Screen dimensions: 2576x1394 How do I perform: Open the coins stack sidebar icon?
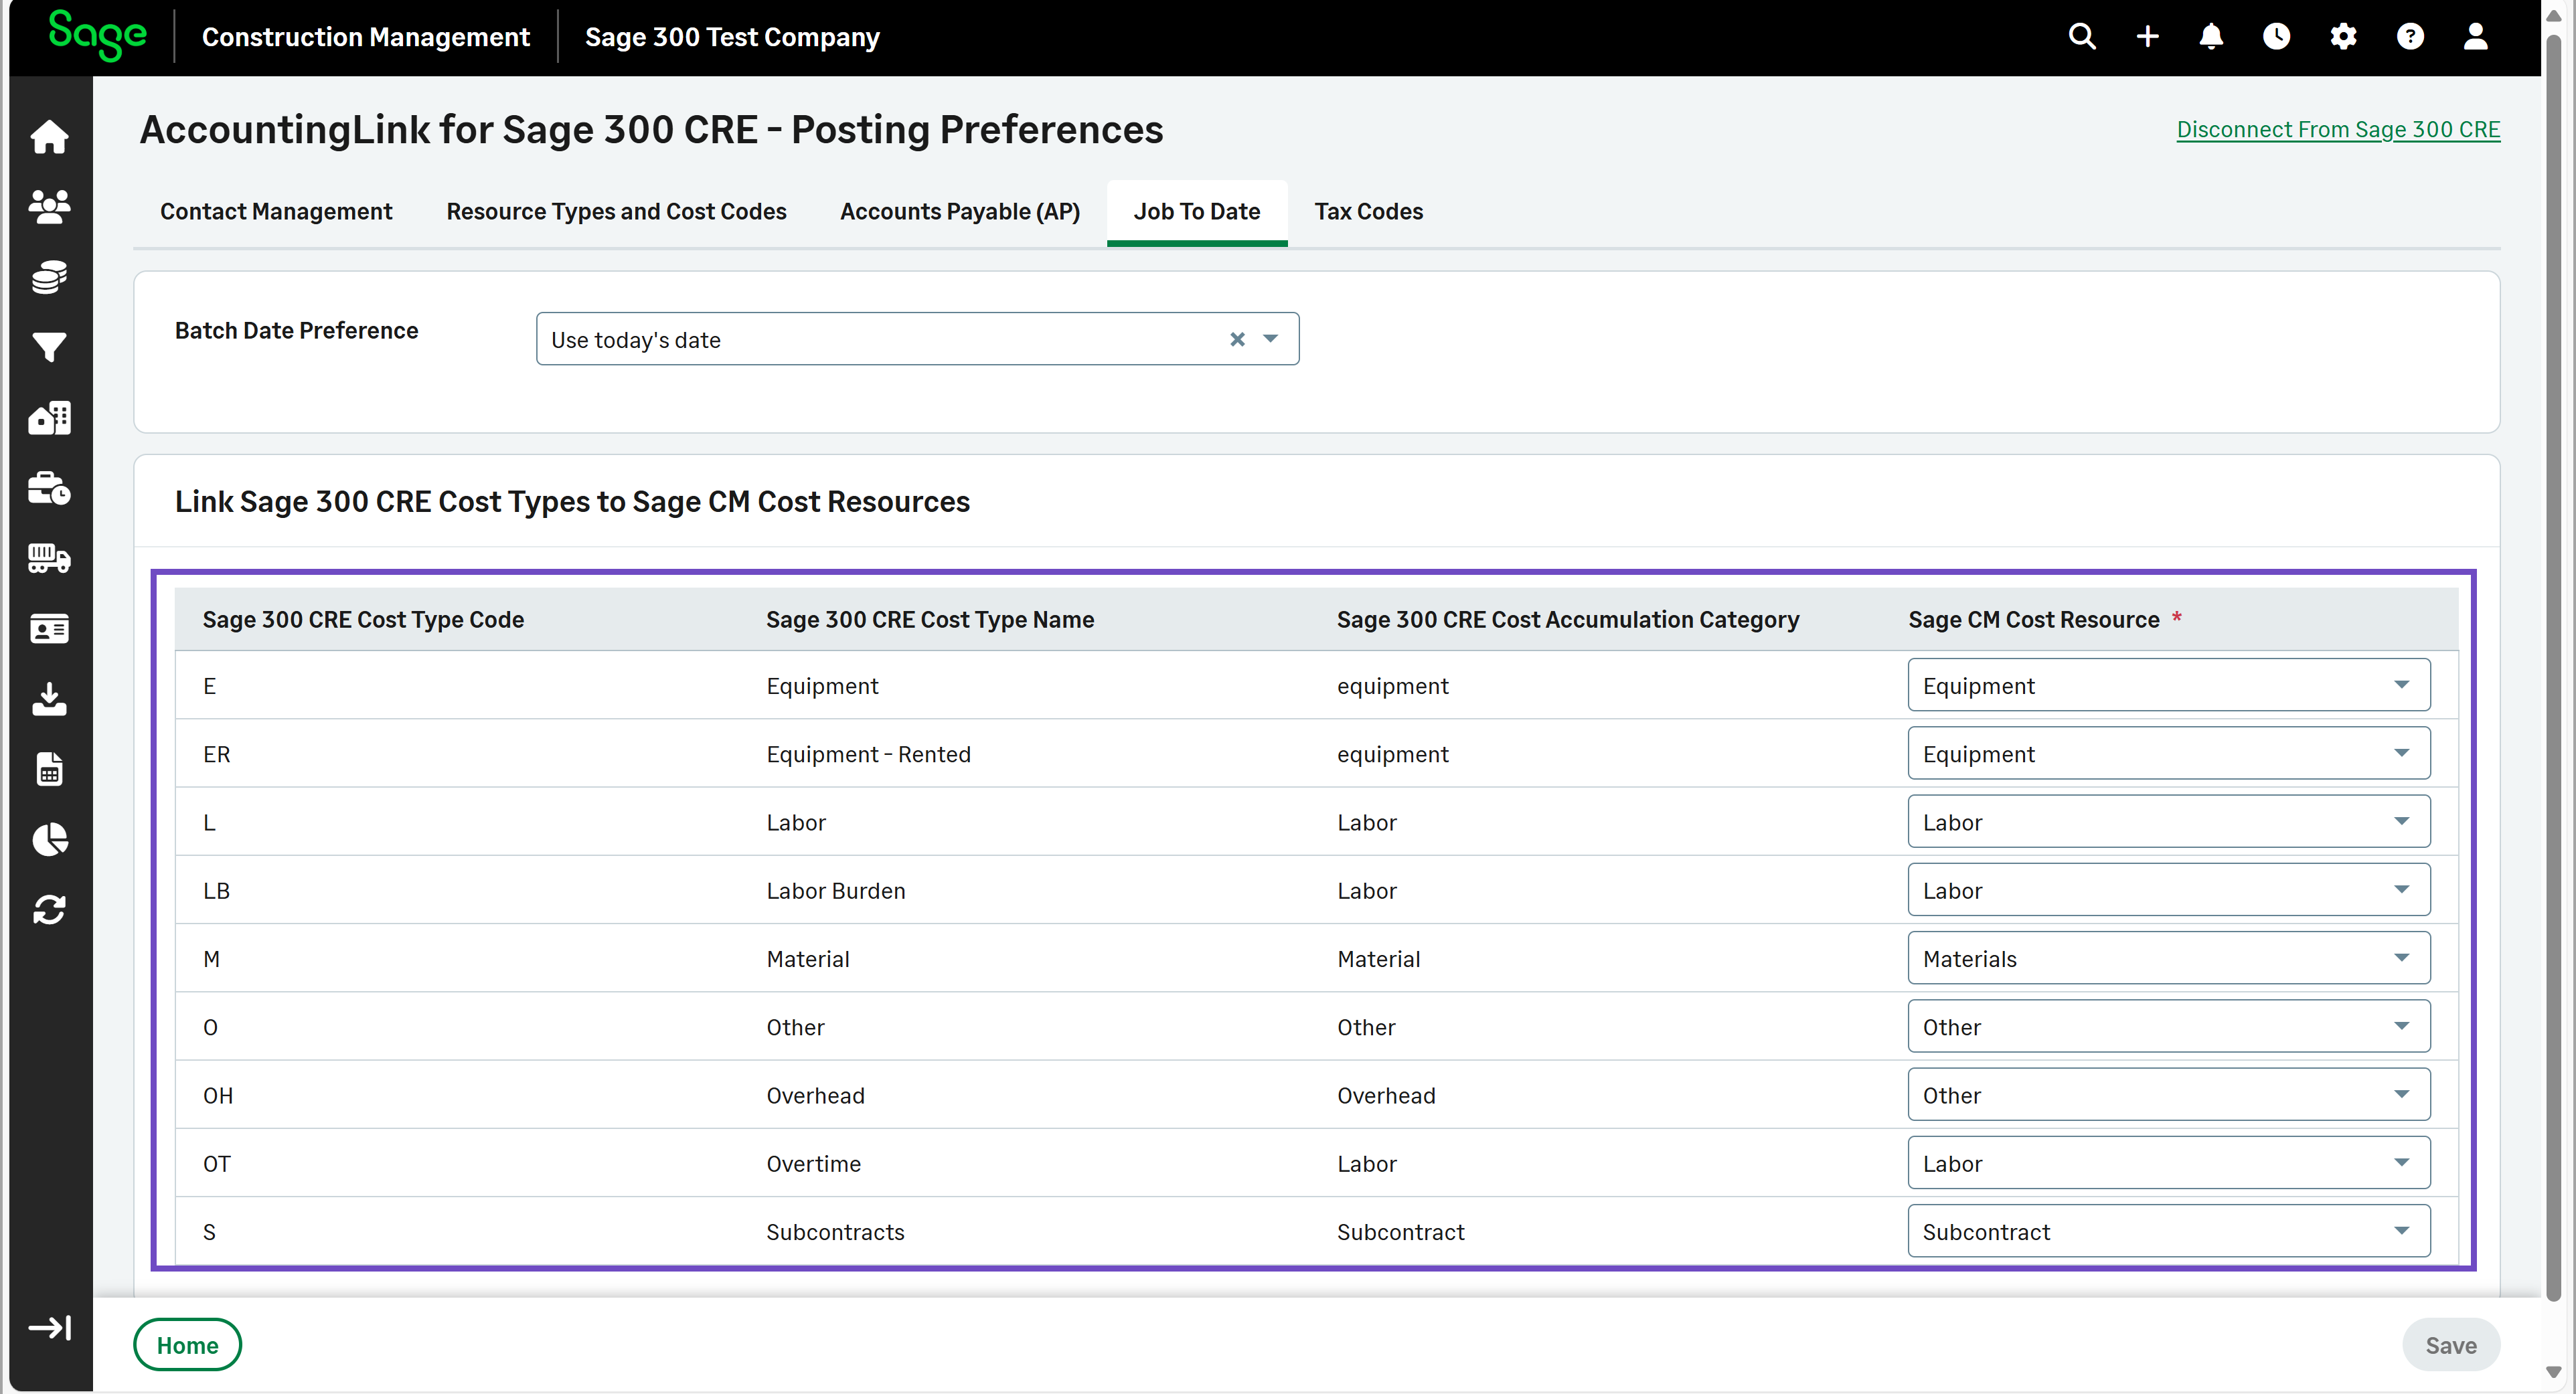(x=49, y=277)
